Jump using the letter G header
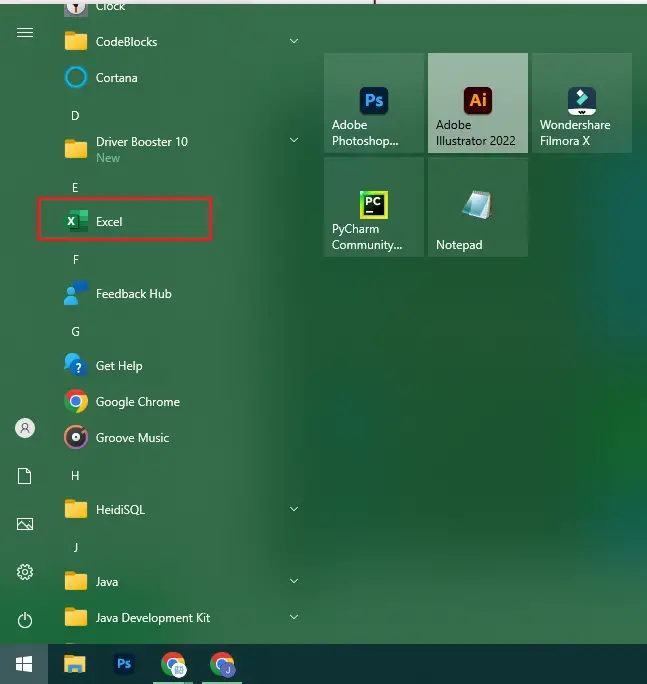Screen dimensions: 647x684 [75, 332]
